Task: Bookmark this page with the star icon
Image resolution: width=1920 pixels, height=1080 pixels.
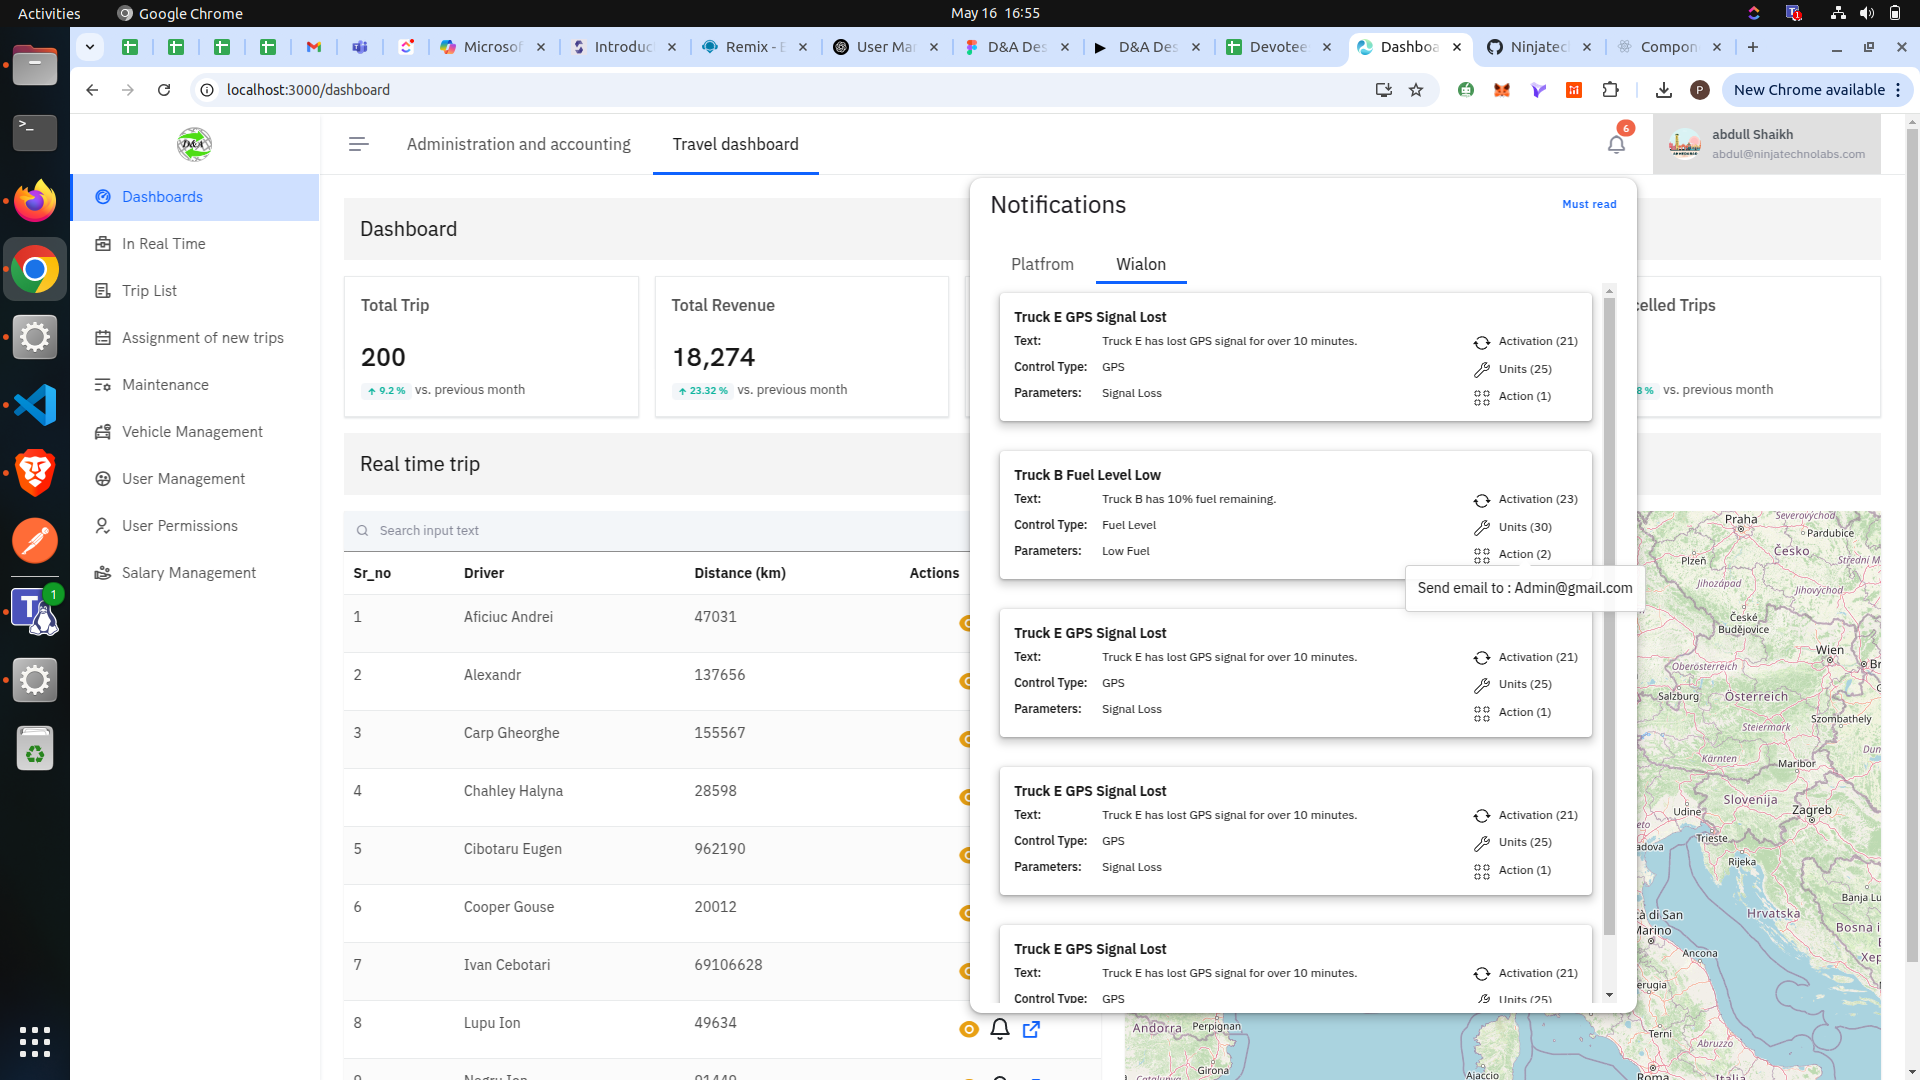Action: click(1416, 90)
